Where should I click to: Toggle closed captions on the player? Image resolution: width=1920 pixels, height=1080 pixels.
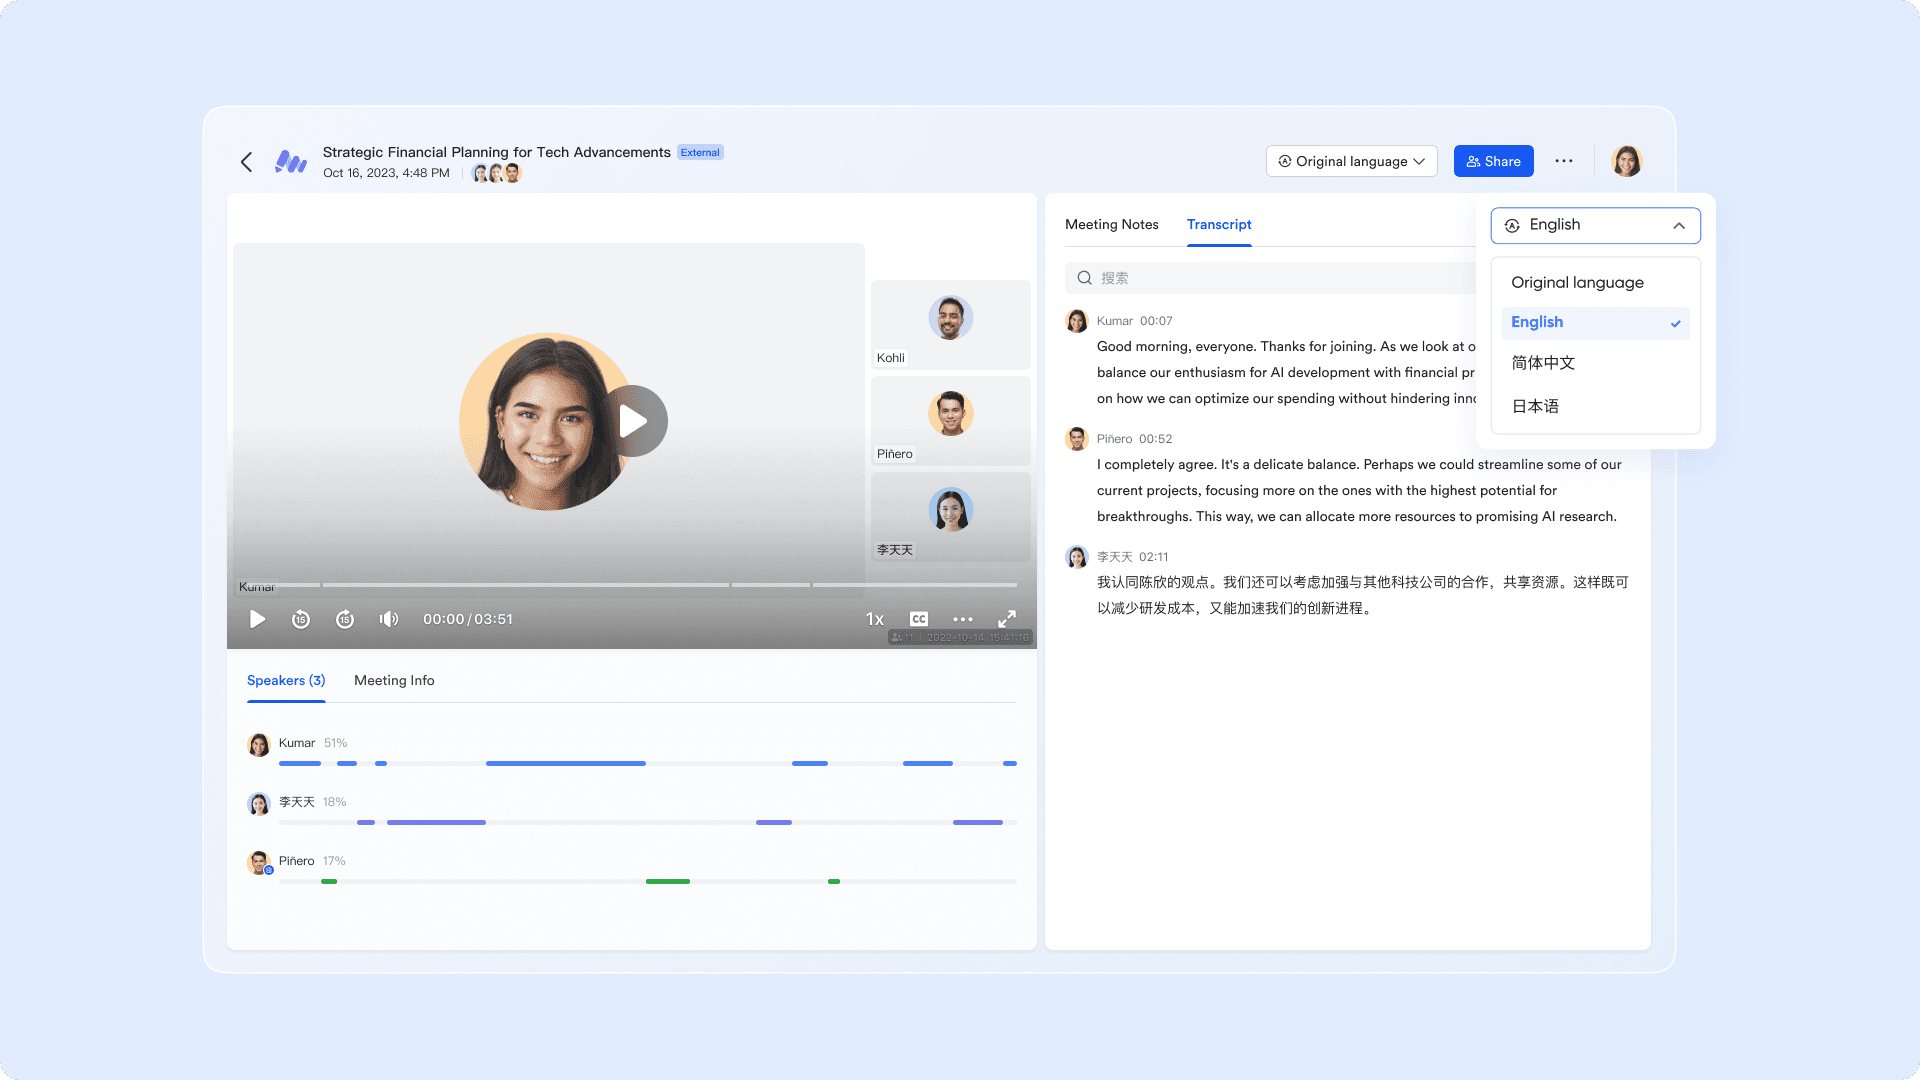[919, 619]
